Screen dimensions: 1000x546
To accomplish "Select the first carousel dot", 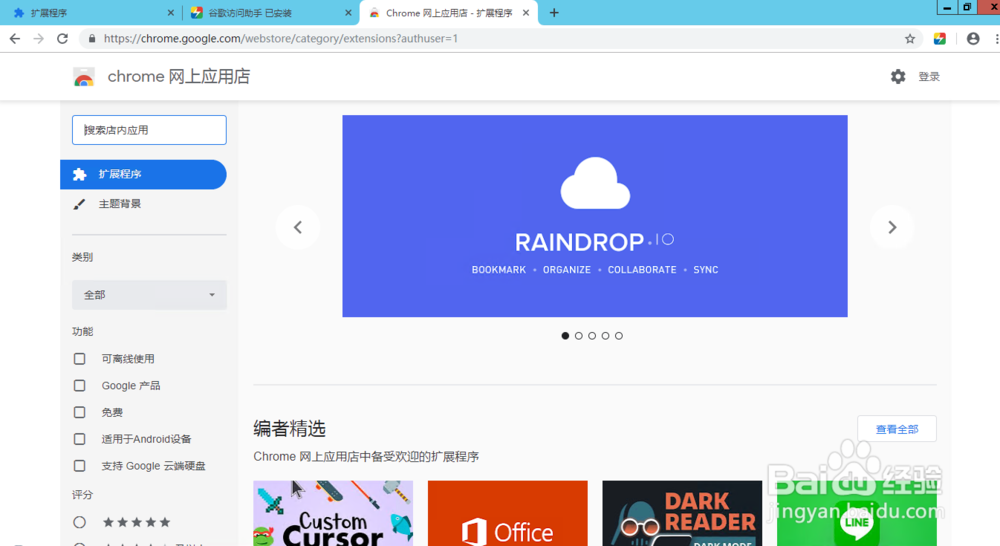I will pos(565,336).
